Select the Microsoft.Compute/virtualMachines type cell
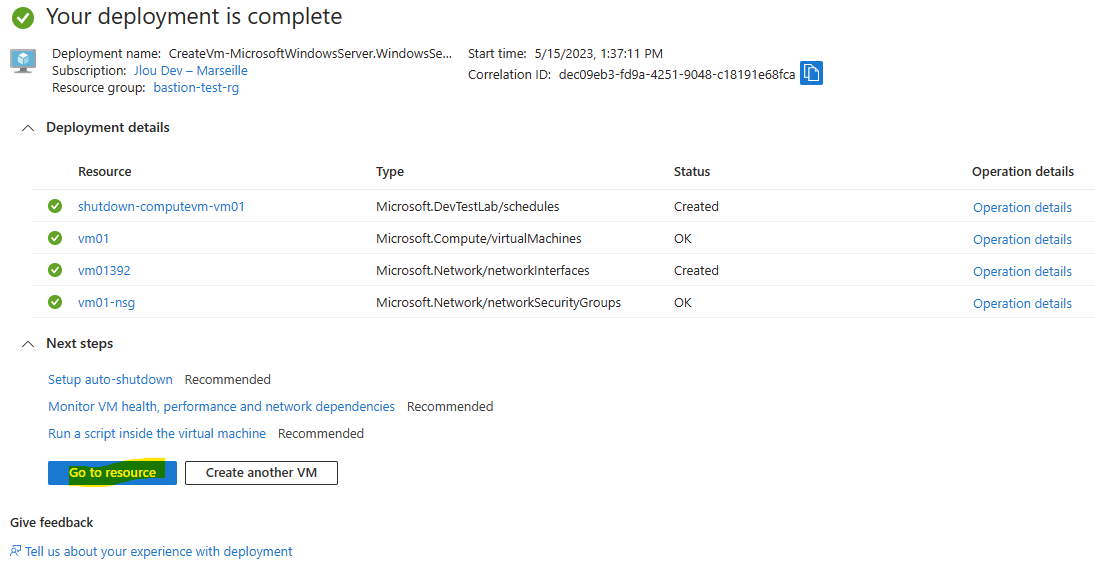The width and height of the screenshot is (1095, 572). point(478,239)
